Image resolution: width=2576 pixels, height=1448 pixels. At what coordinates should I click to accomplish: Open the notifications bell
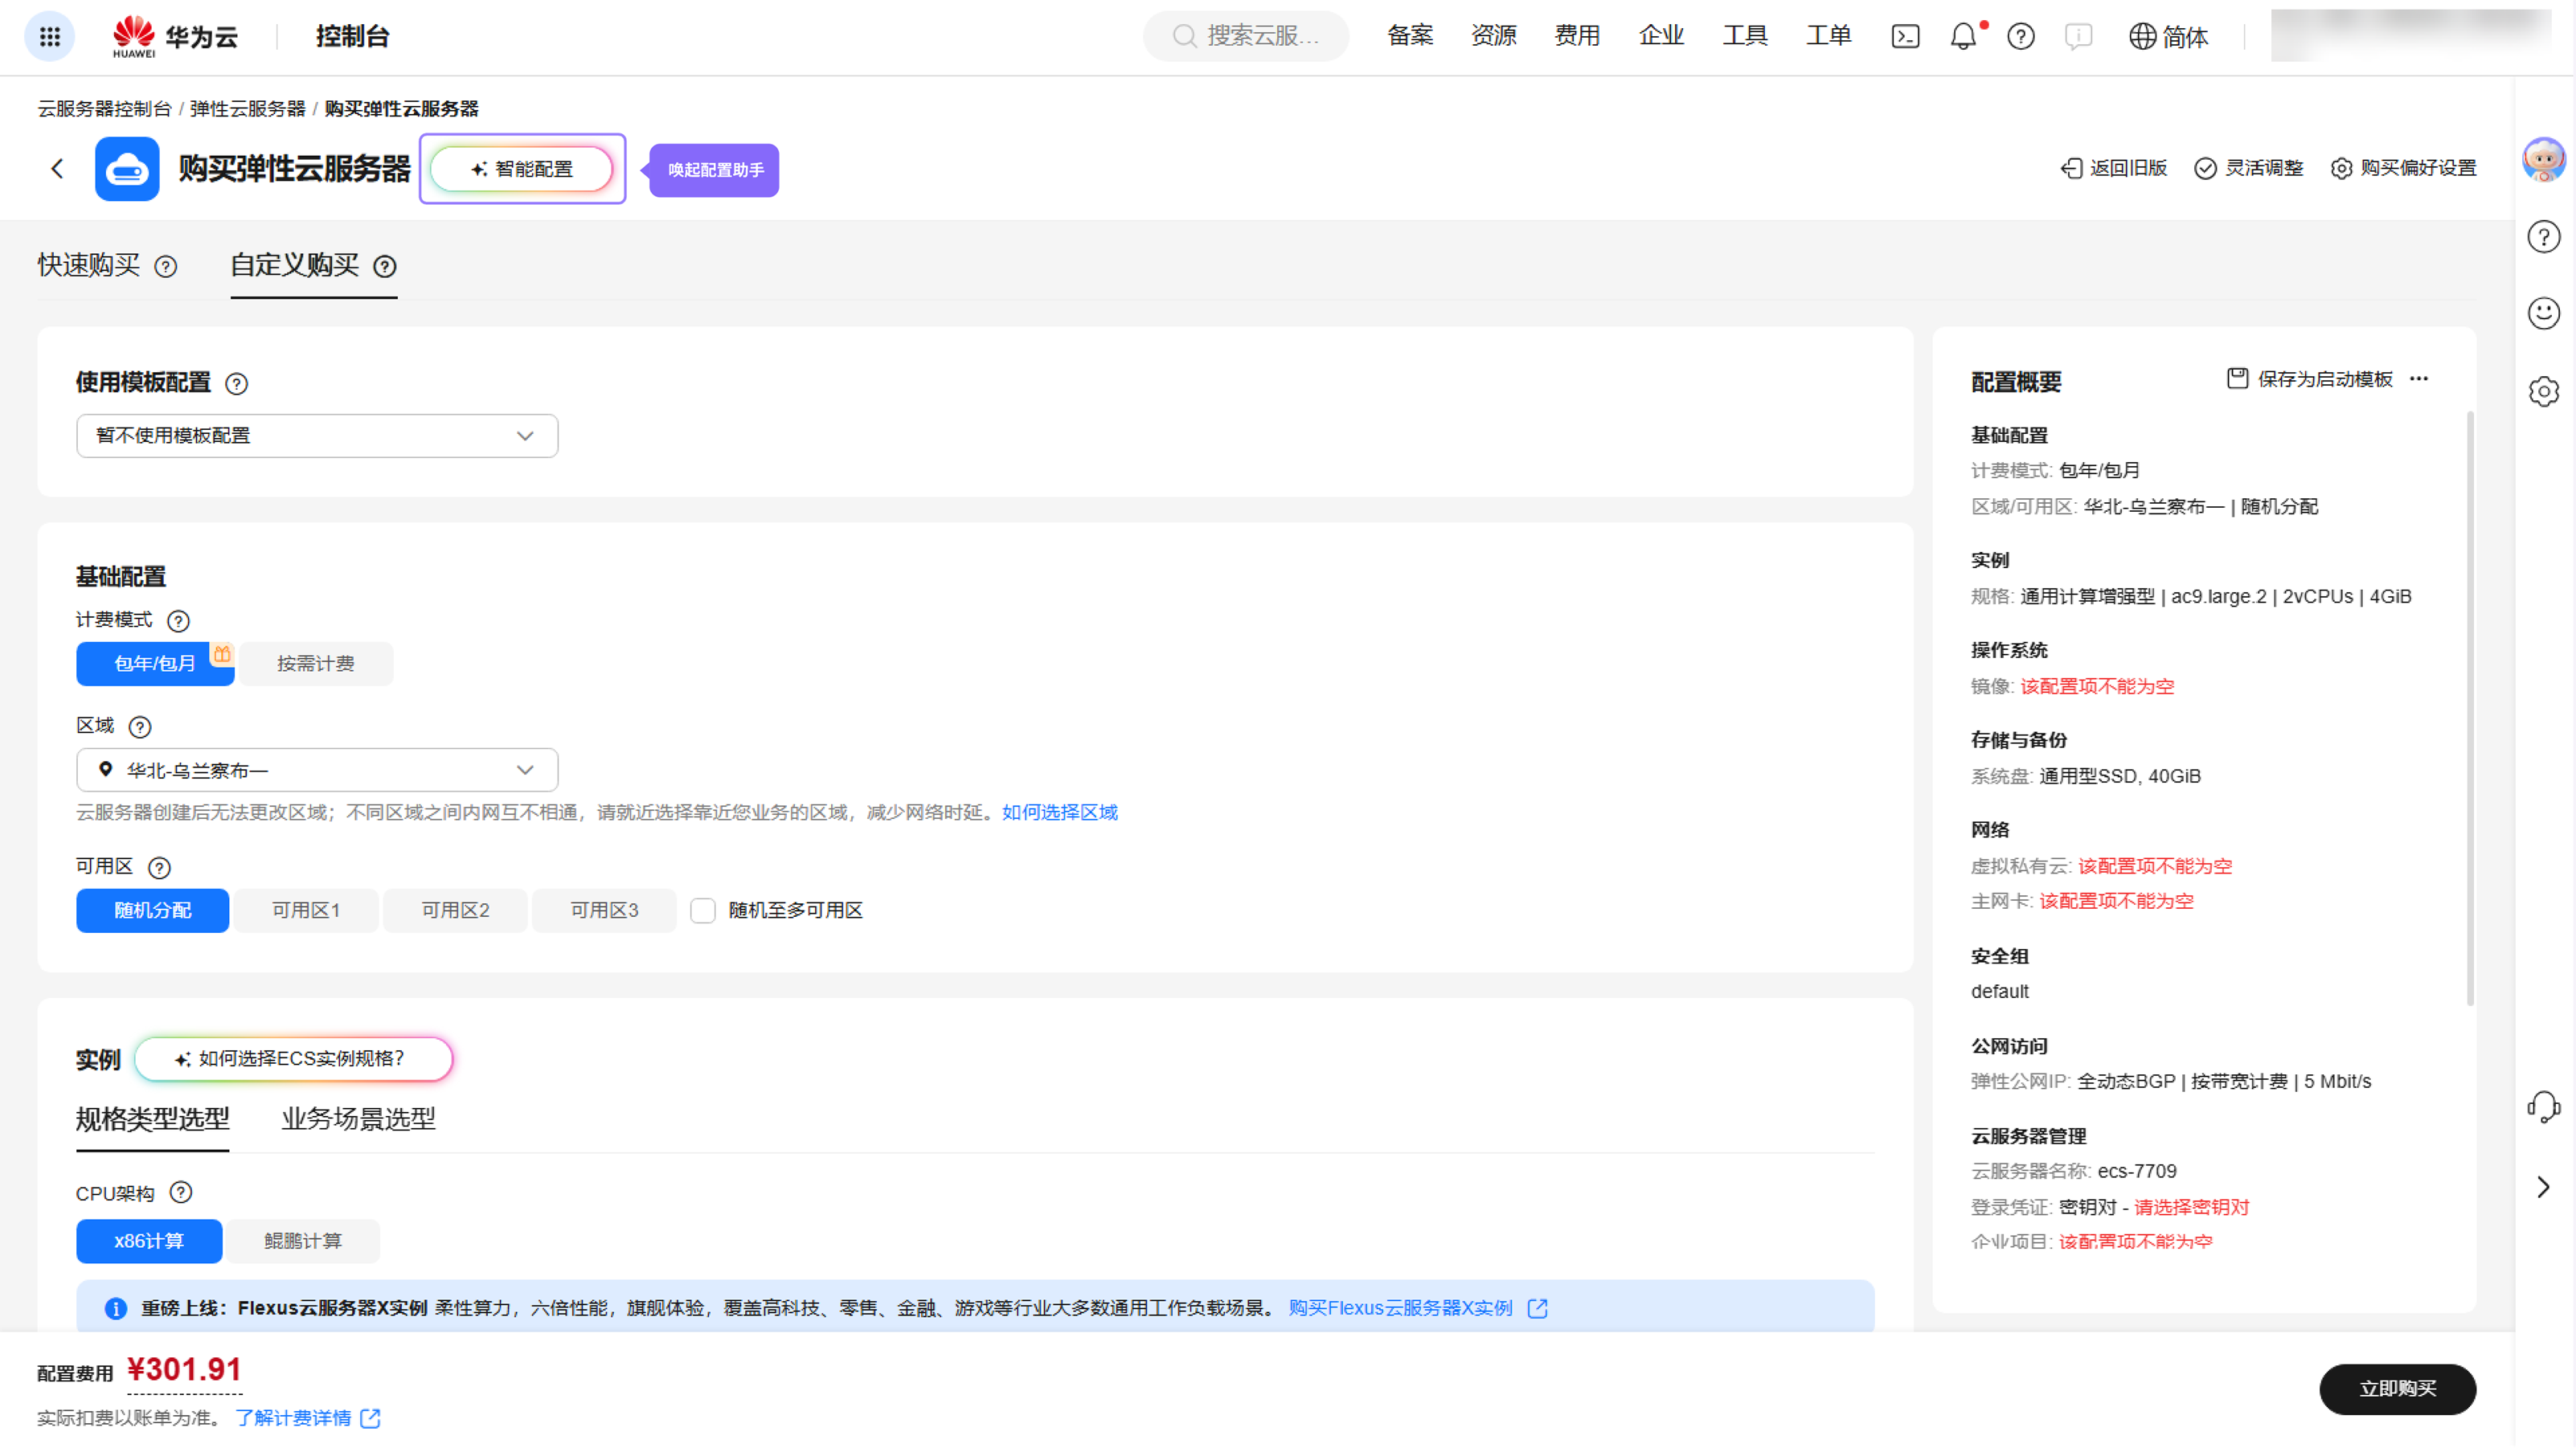coord(1963,37)
